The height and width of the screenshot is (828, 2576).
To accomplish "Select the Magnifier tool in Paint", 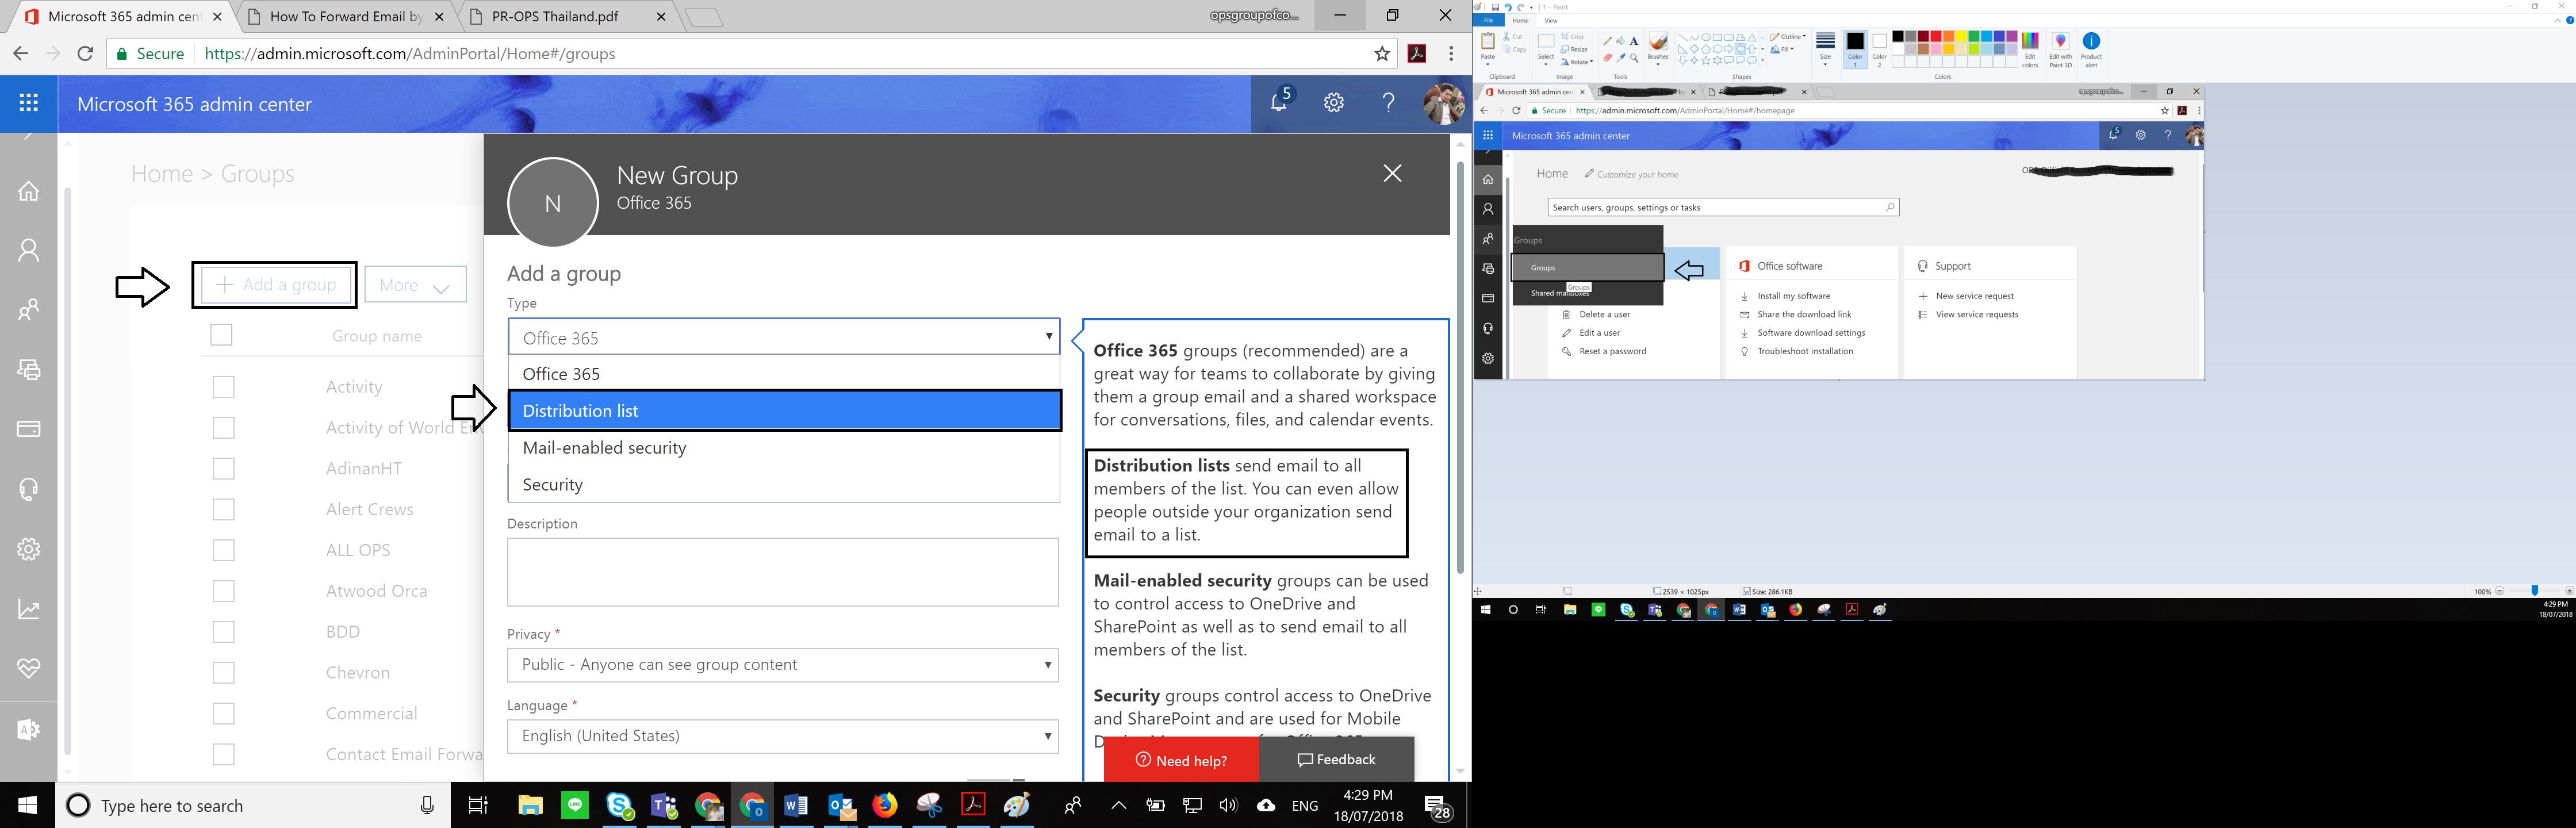I will pos(1634,58).
